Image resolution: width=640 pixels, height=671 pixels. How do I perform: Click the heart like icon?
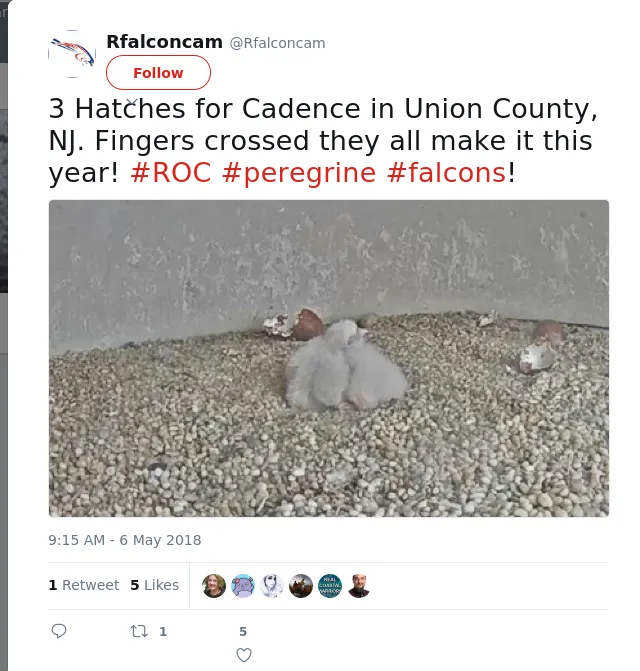click(244, 655)
